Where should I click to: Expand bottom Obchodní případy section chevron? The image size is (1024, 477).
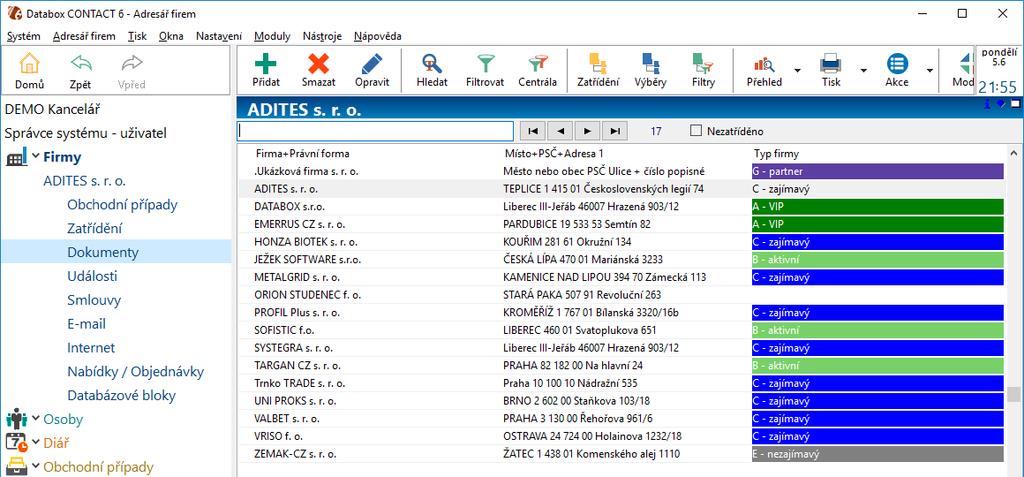pyautogui.click(x=35, y=466)
